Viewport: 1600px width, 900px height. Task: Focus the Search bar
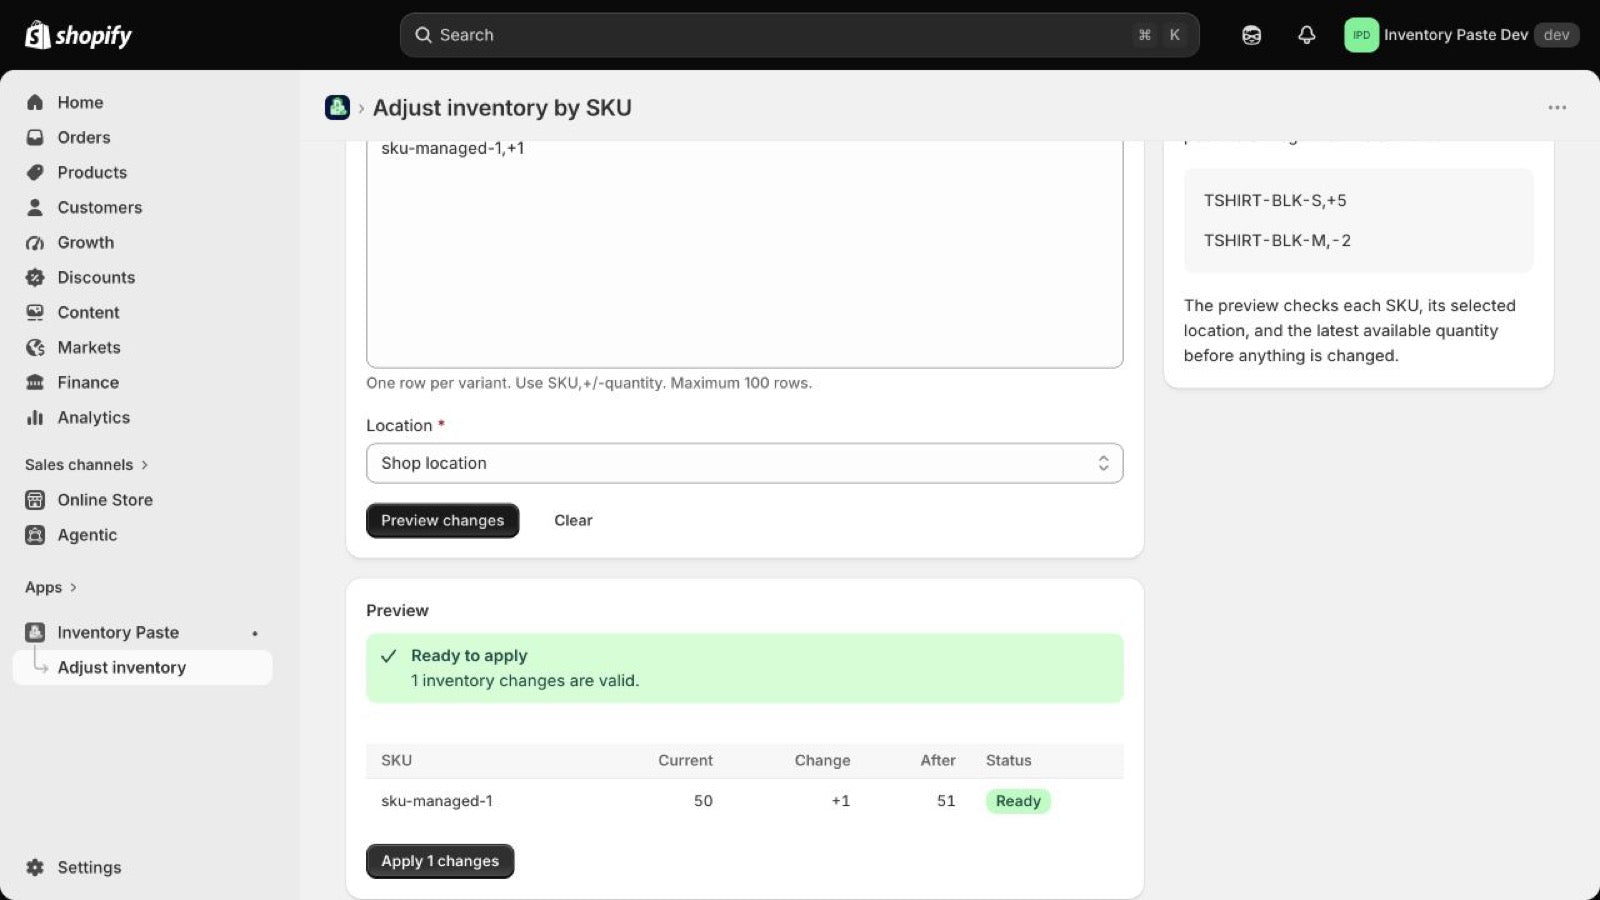(x=799, y=35)
